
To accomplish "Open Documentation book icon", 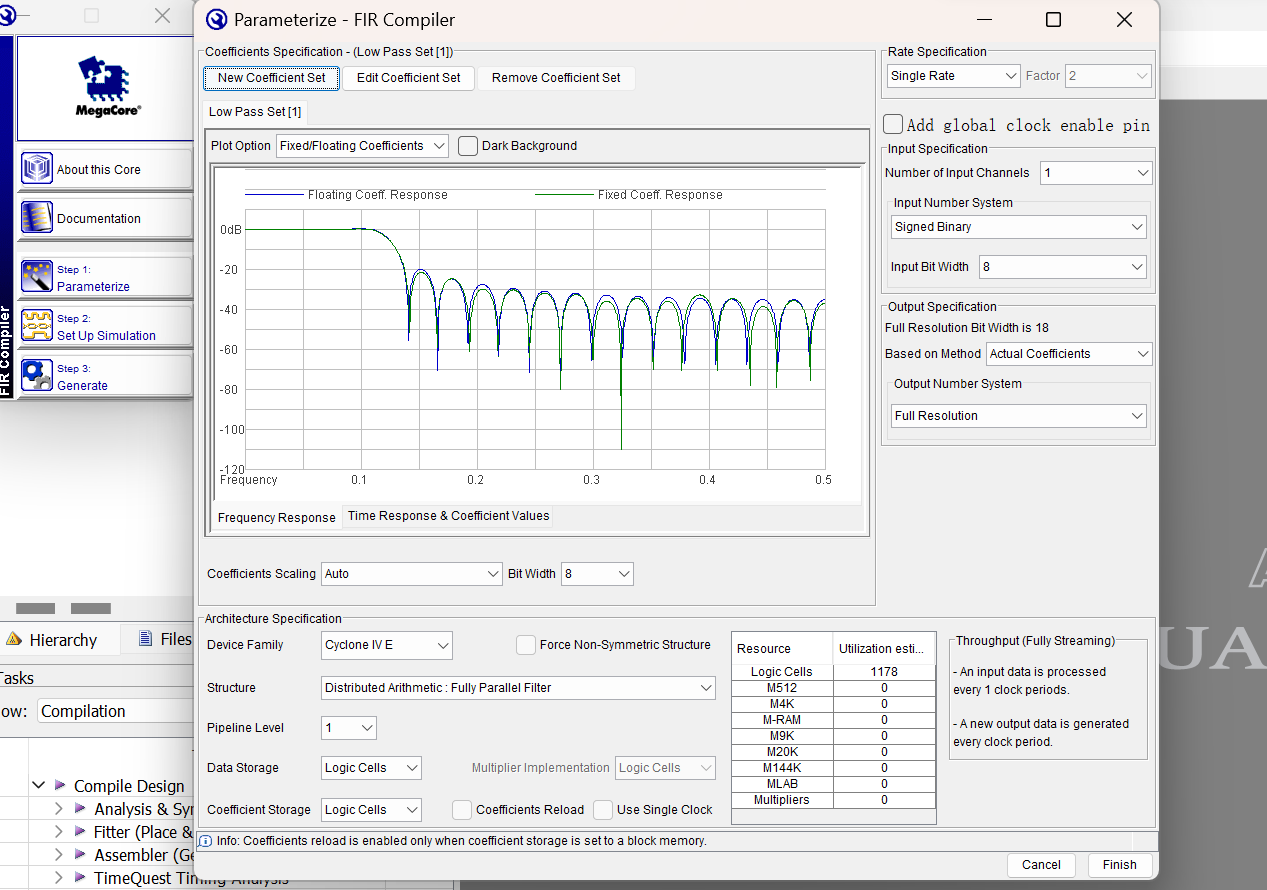I will (37, 217).
